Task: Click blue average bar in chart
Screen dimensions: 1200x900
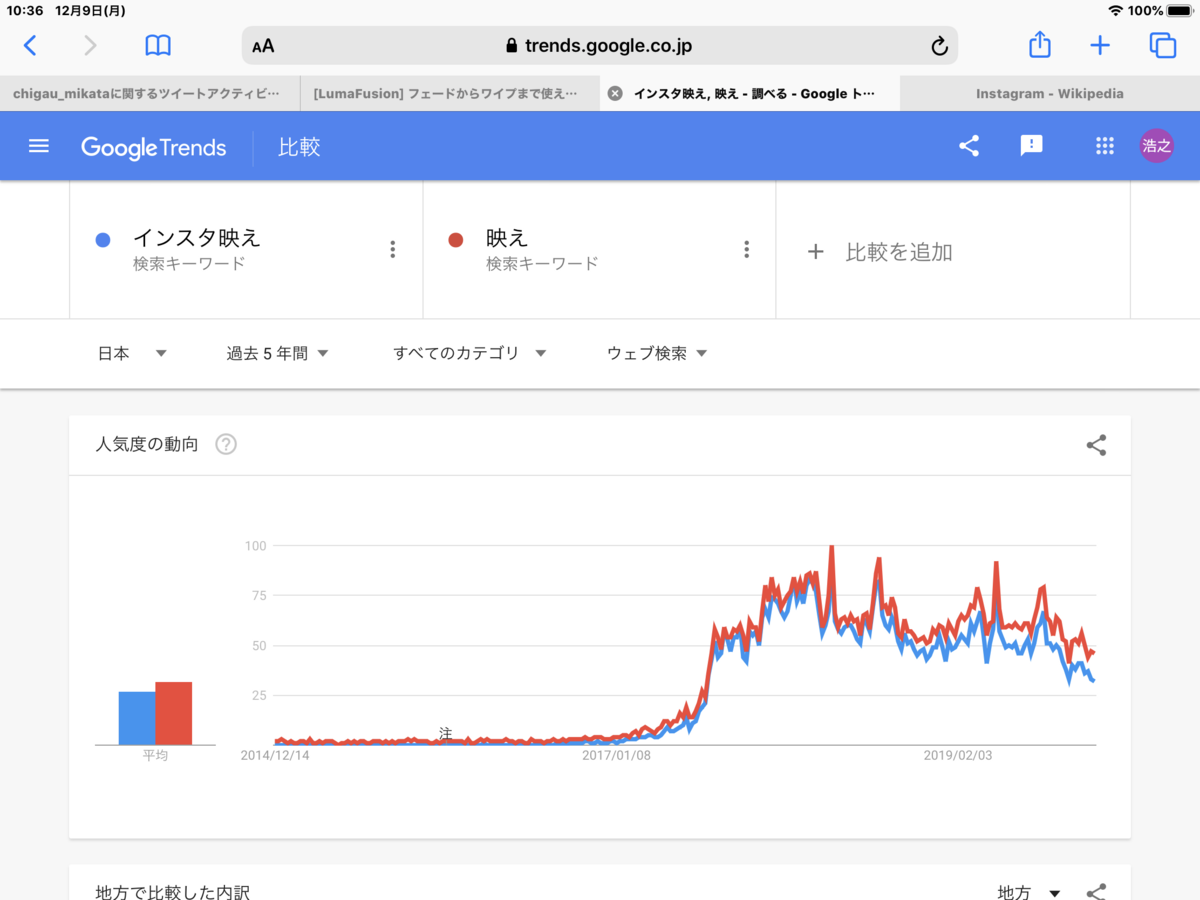Action: point(137,718)
